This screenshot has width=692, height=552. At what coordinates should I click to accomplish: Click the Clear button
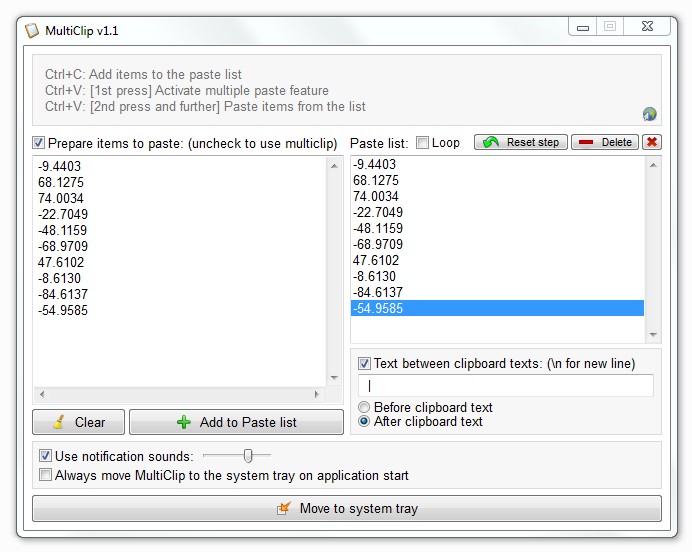[79, 422]
